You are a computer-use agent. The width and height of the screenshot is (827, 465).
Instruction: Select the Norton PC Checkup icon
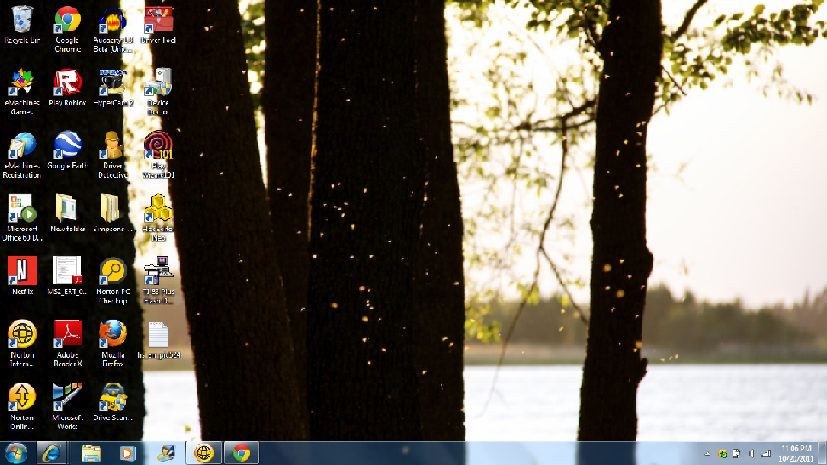[x=112, y=270]
